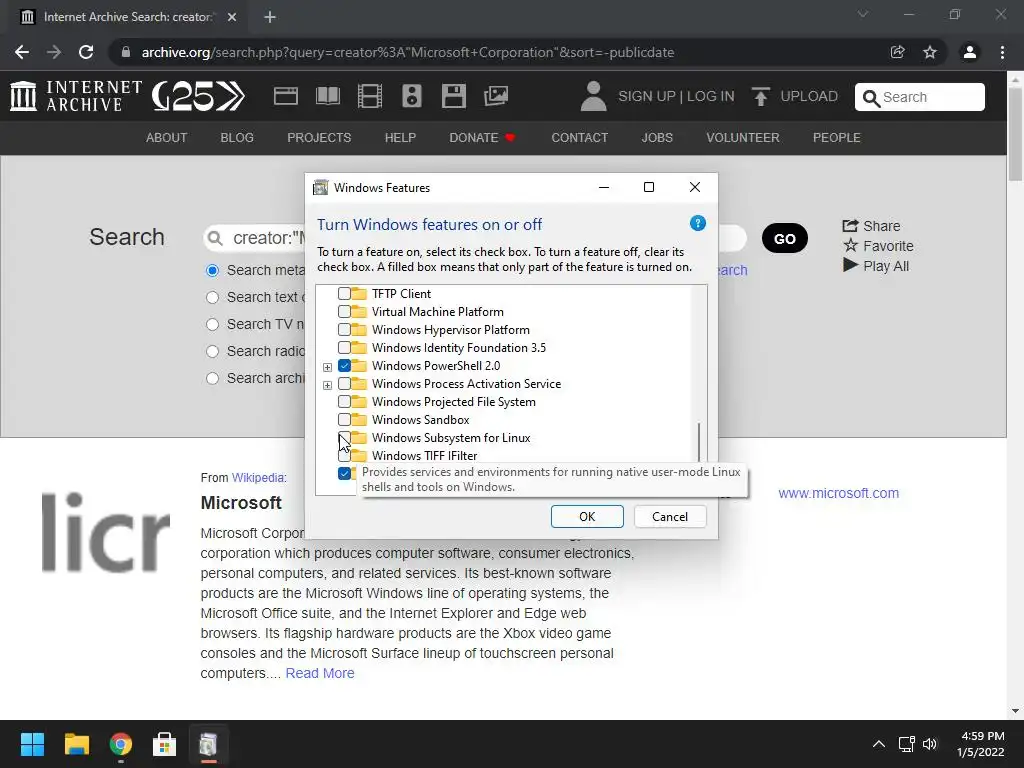Open the www.microsoft.com link
This screenshot has width=1024, height=768.
coord(839,493)
